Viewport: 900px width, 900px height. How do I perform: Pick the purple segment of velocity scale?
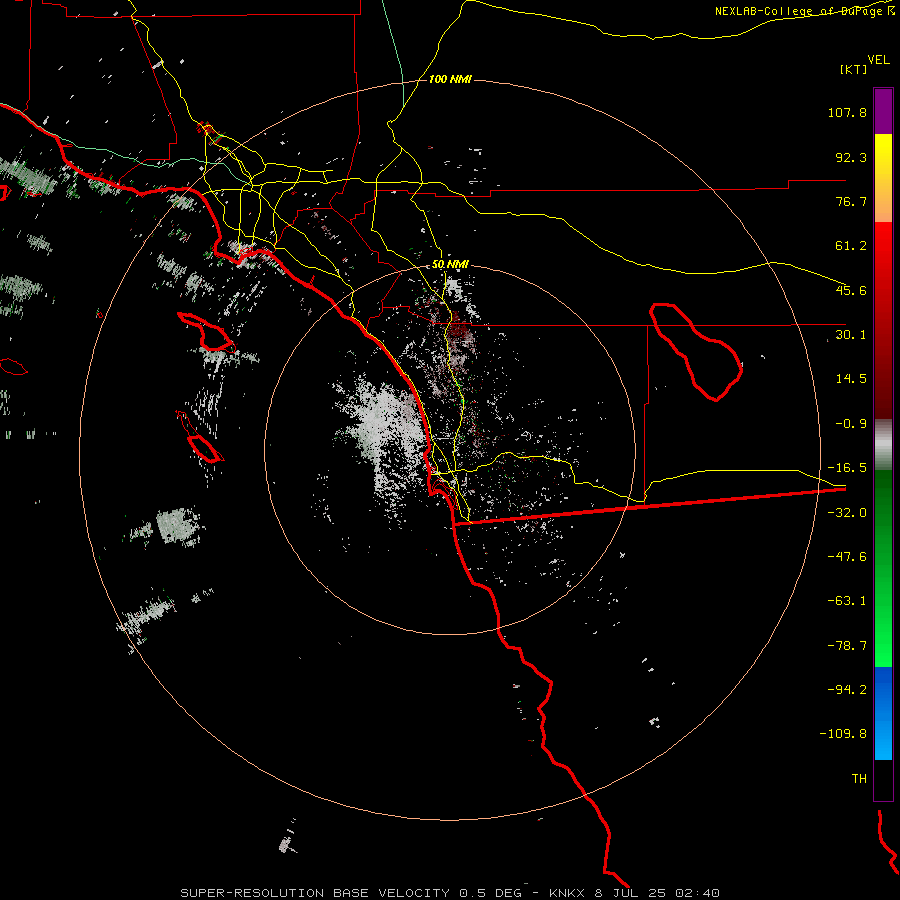(x=883, y=111)
